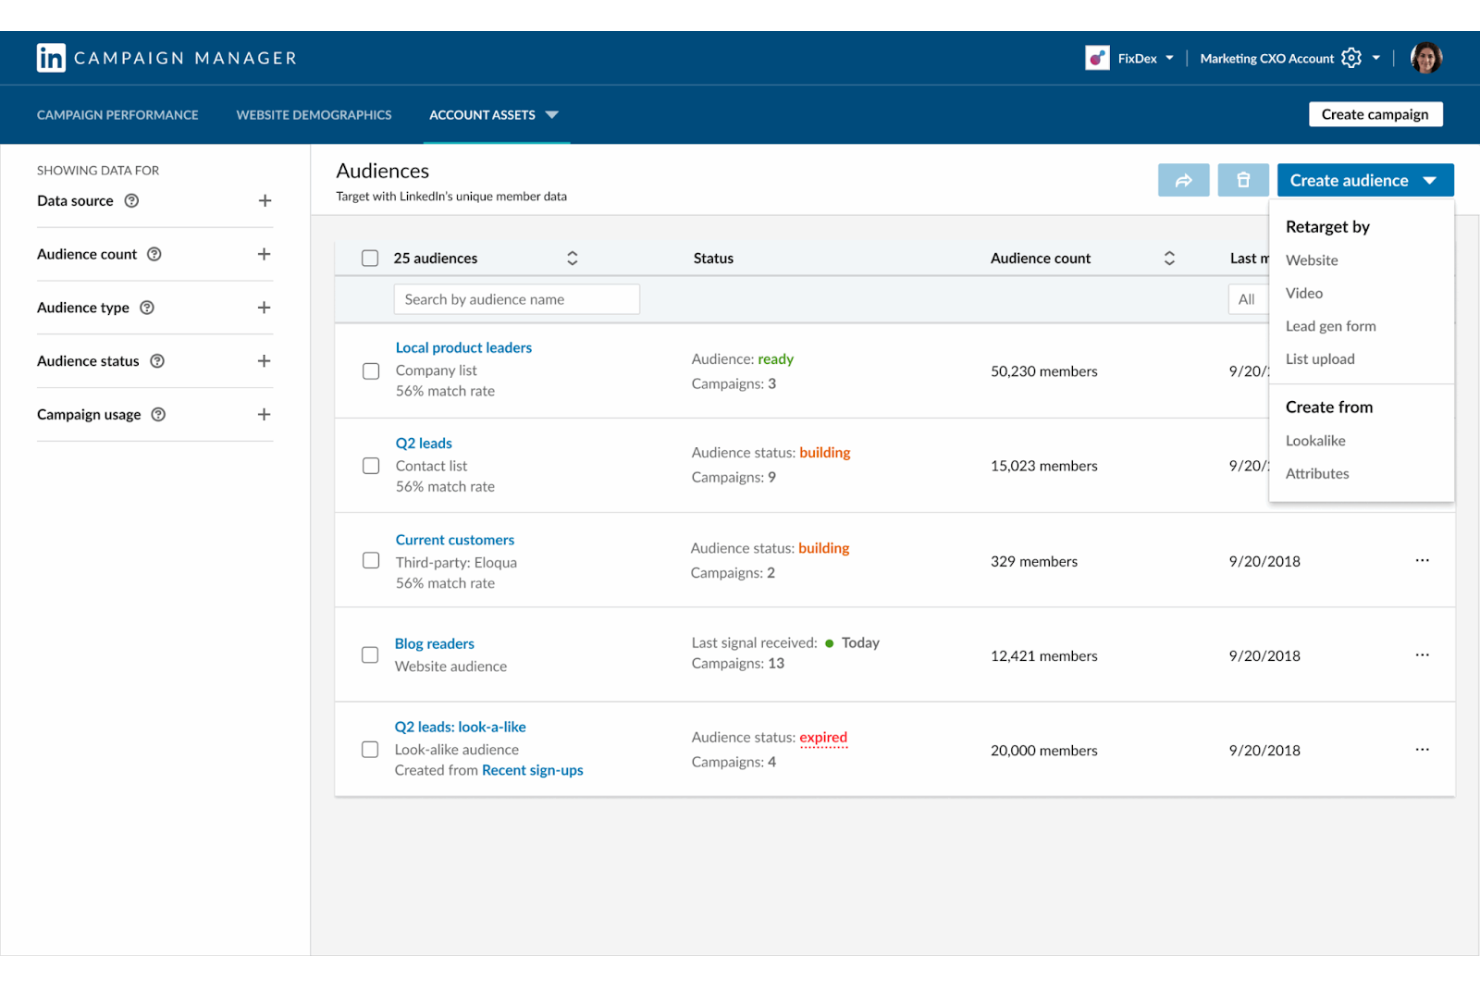Click the trash delete icon button

coord(1243,180)
